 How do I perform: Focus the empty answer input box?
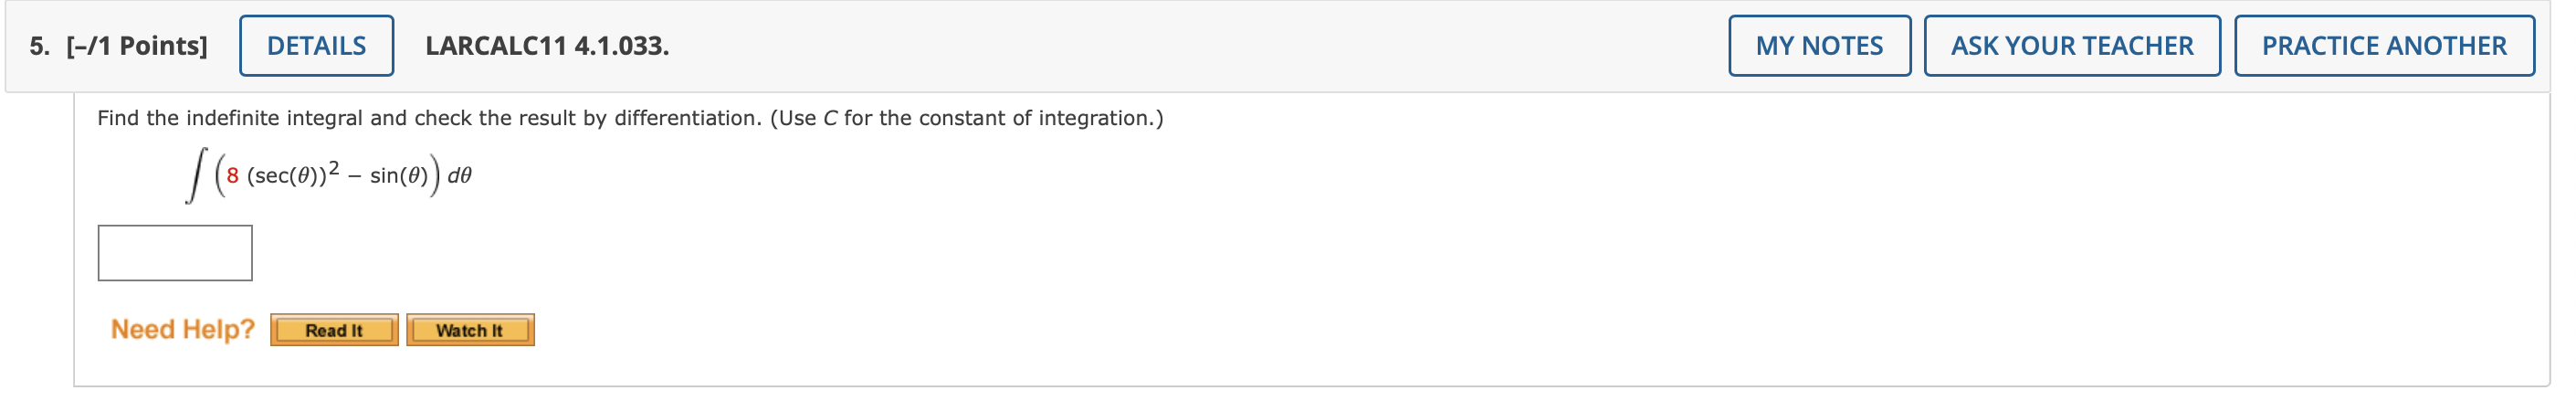click(175, 253)
